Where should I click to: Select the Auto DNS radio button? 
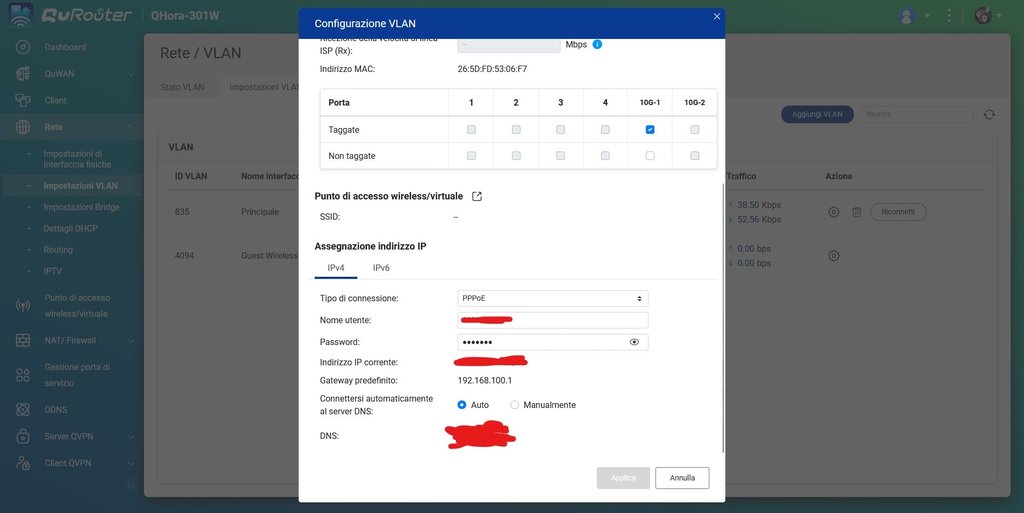462,405
